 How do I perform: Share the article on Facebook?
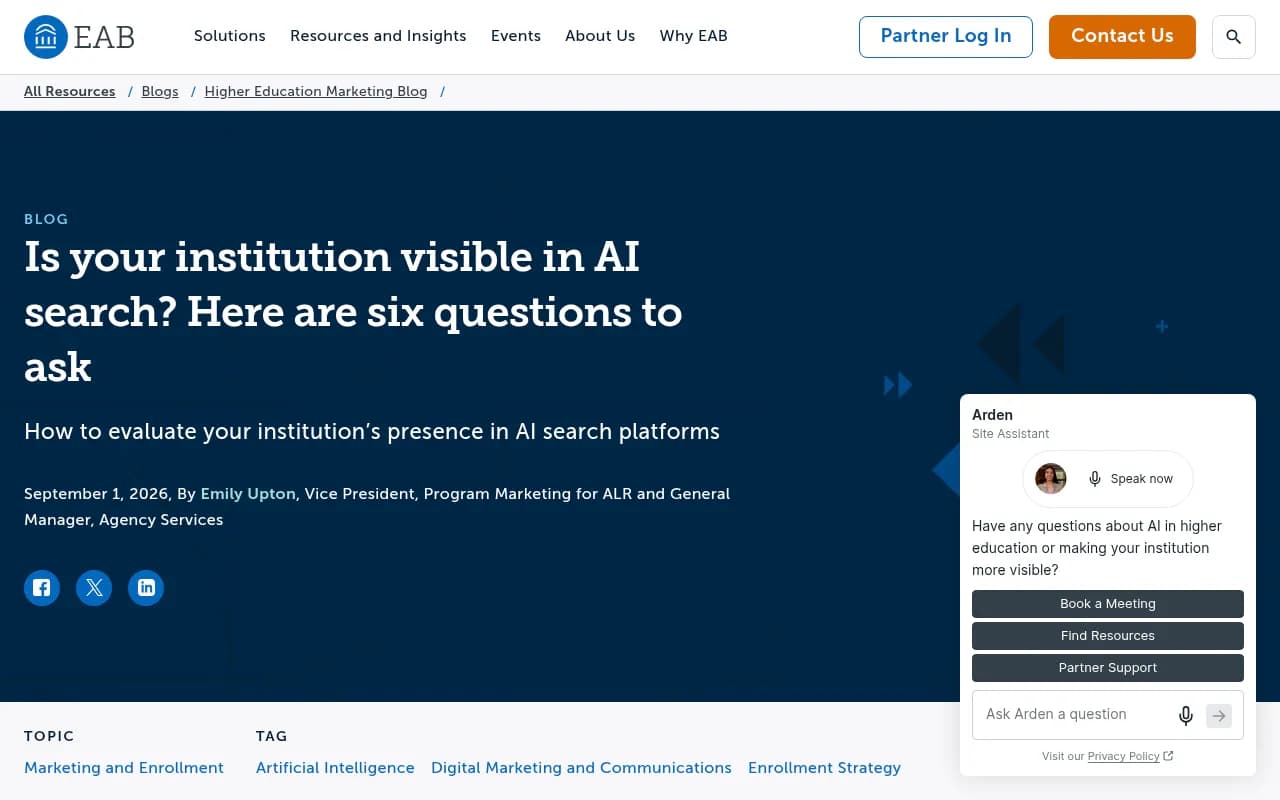click(x=42, y=588)
